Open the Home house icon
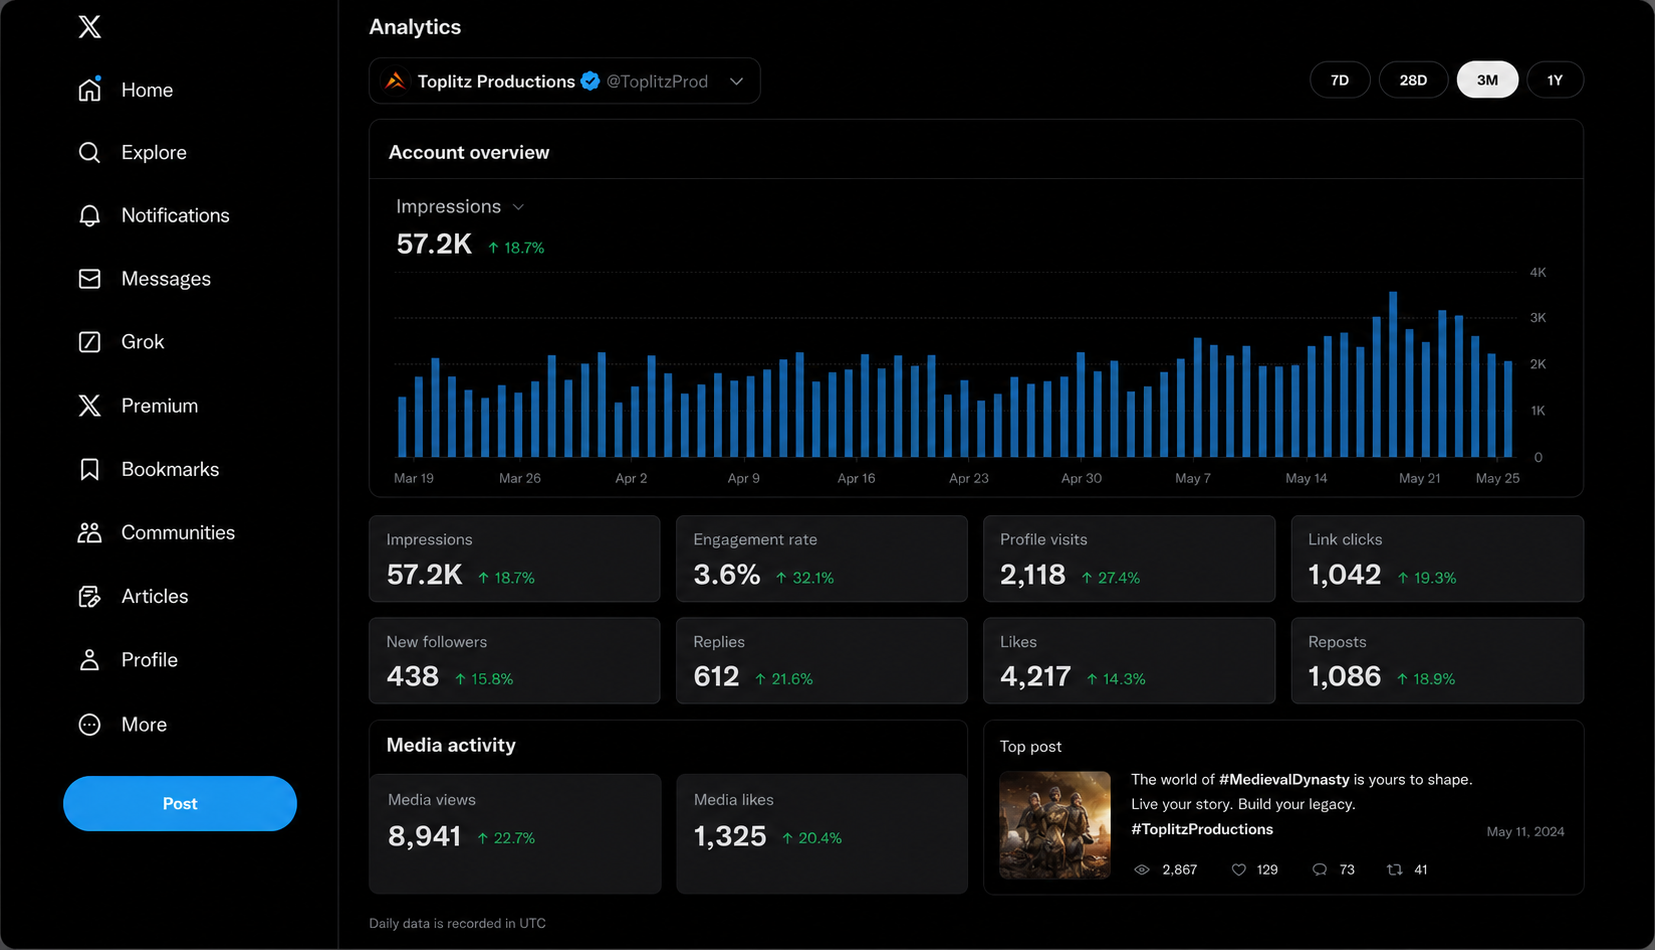The width and height of the screenshot is (1655, 950). 90,89
